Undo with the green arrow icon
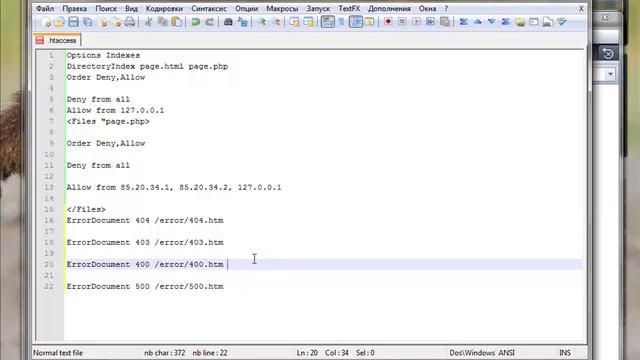Viewport: 640px width, 360px height. [196, 22]
